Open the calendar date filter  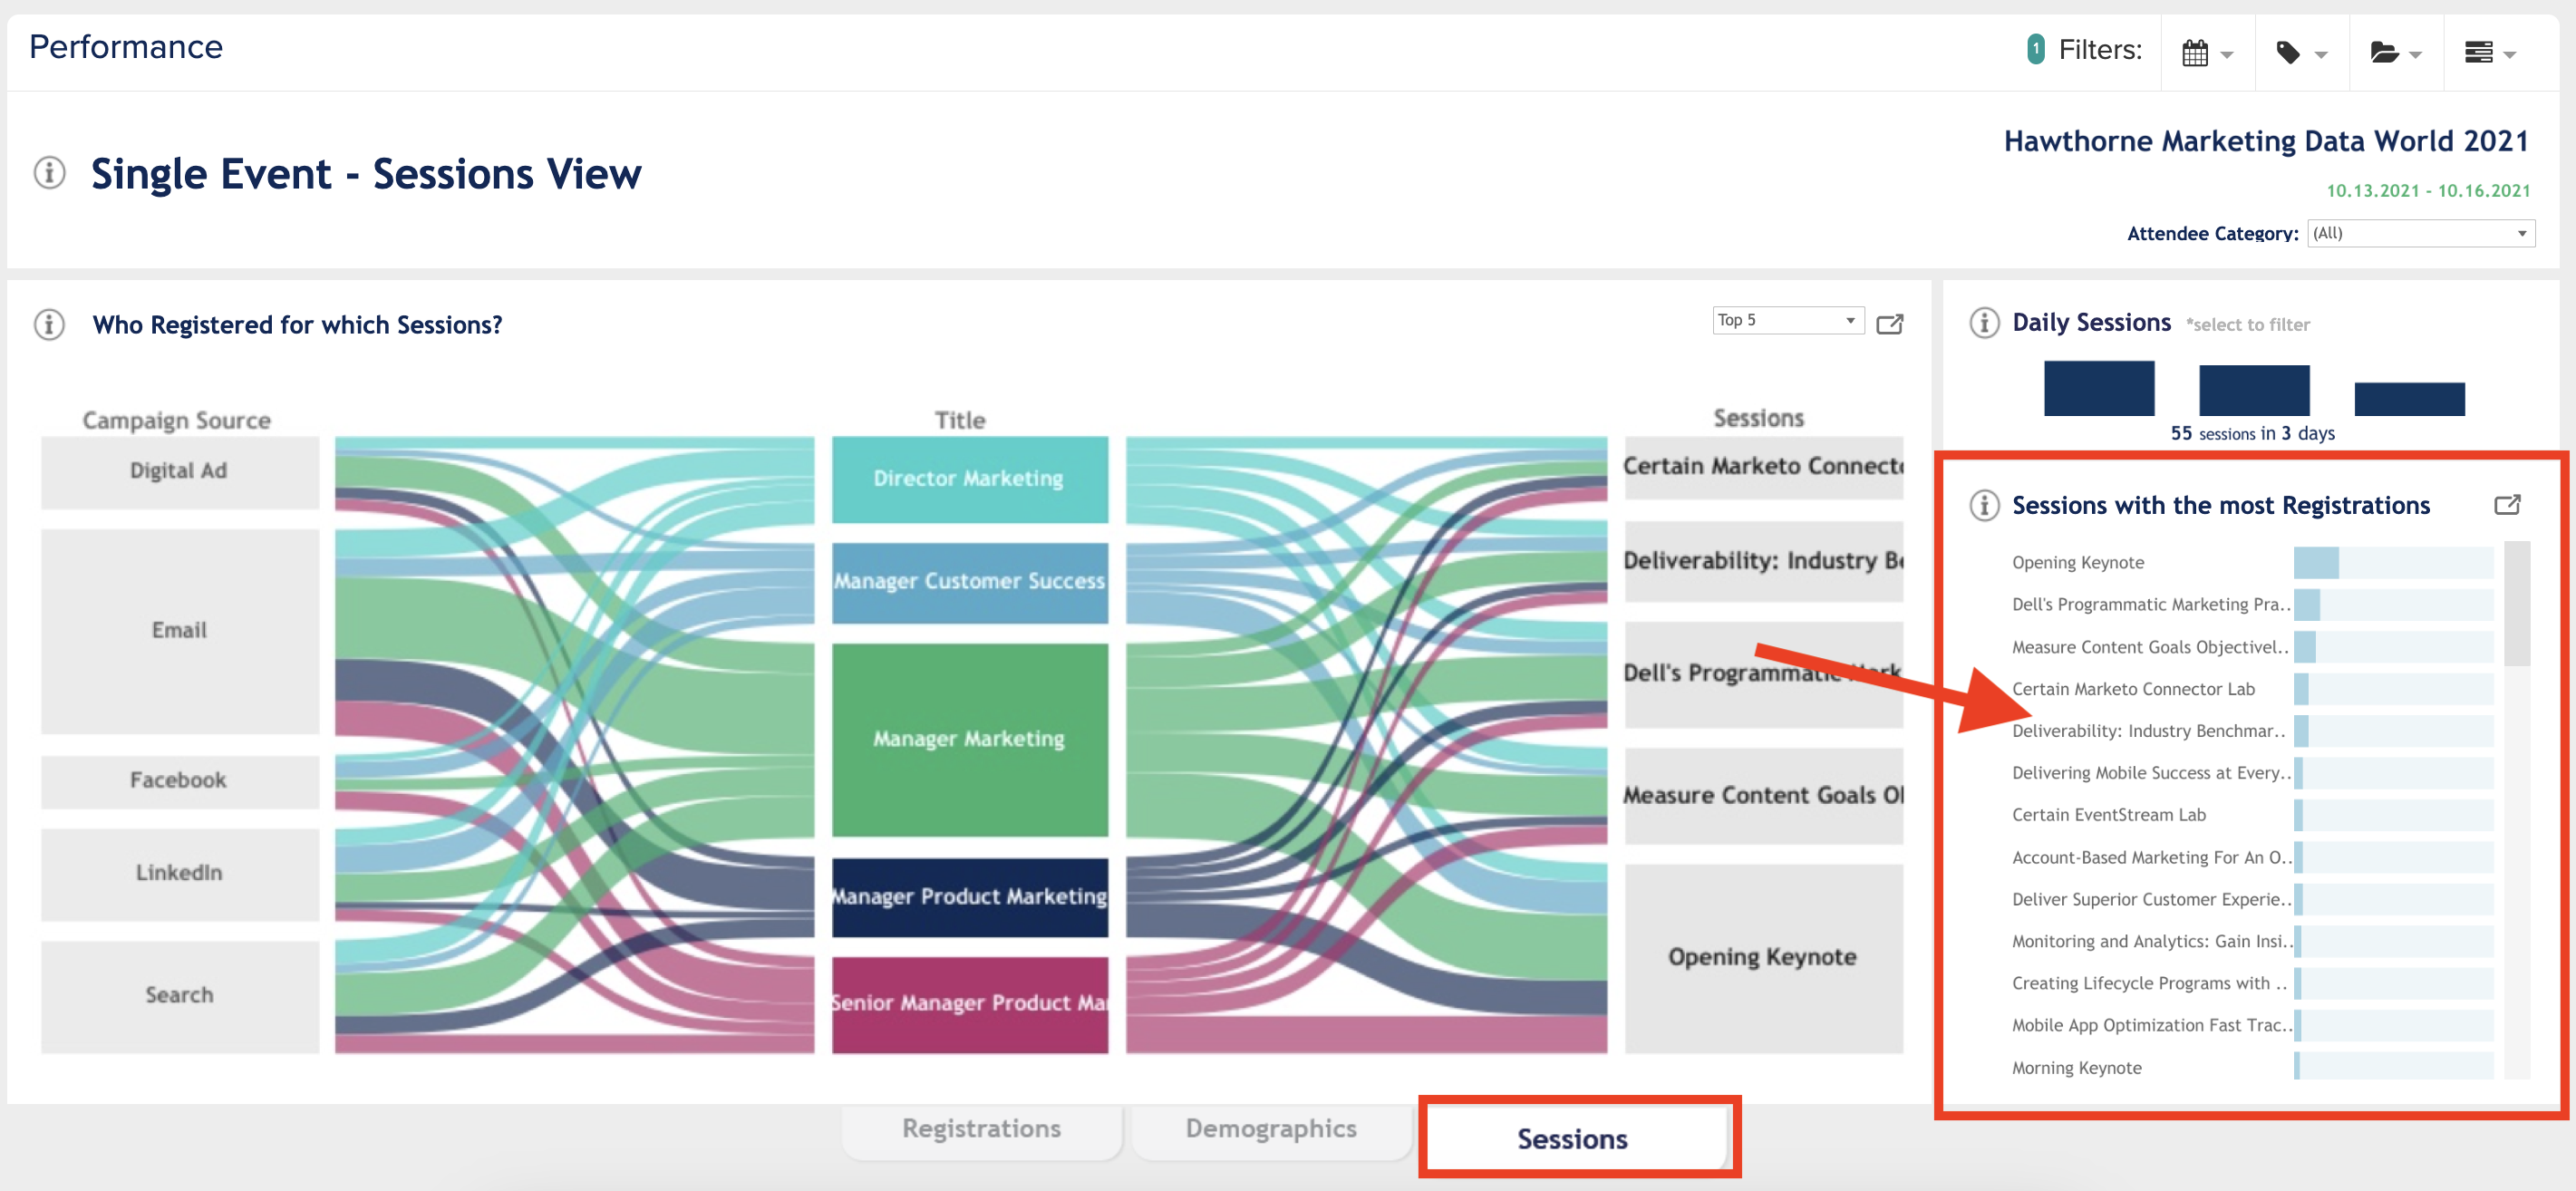[2207, 52]
